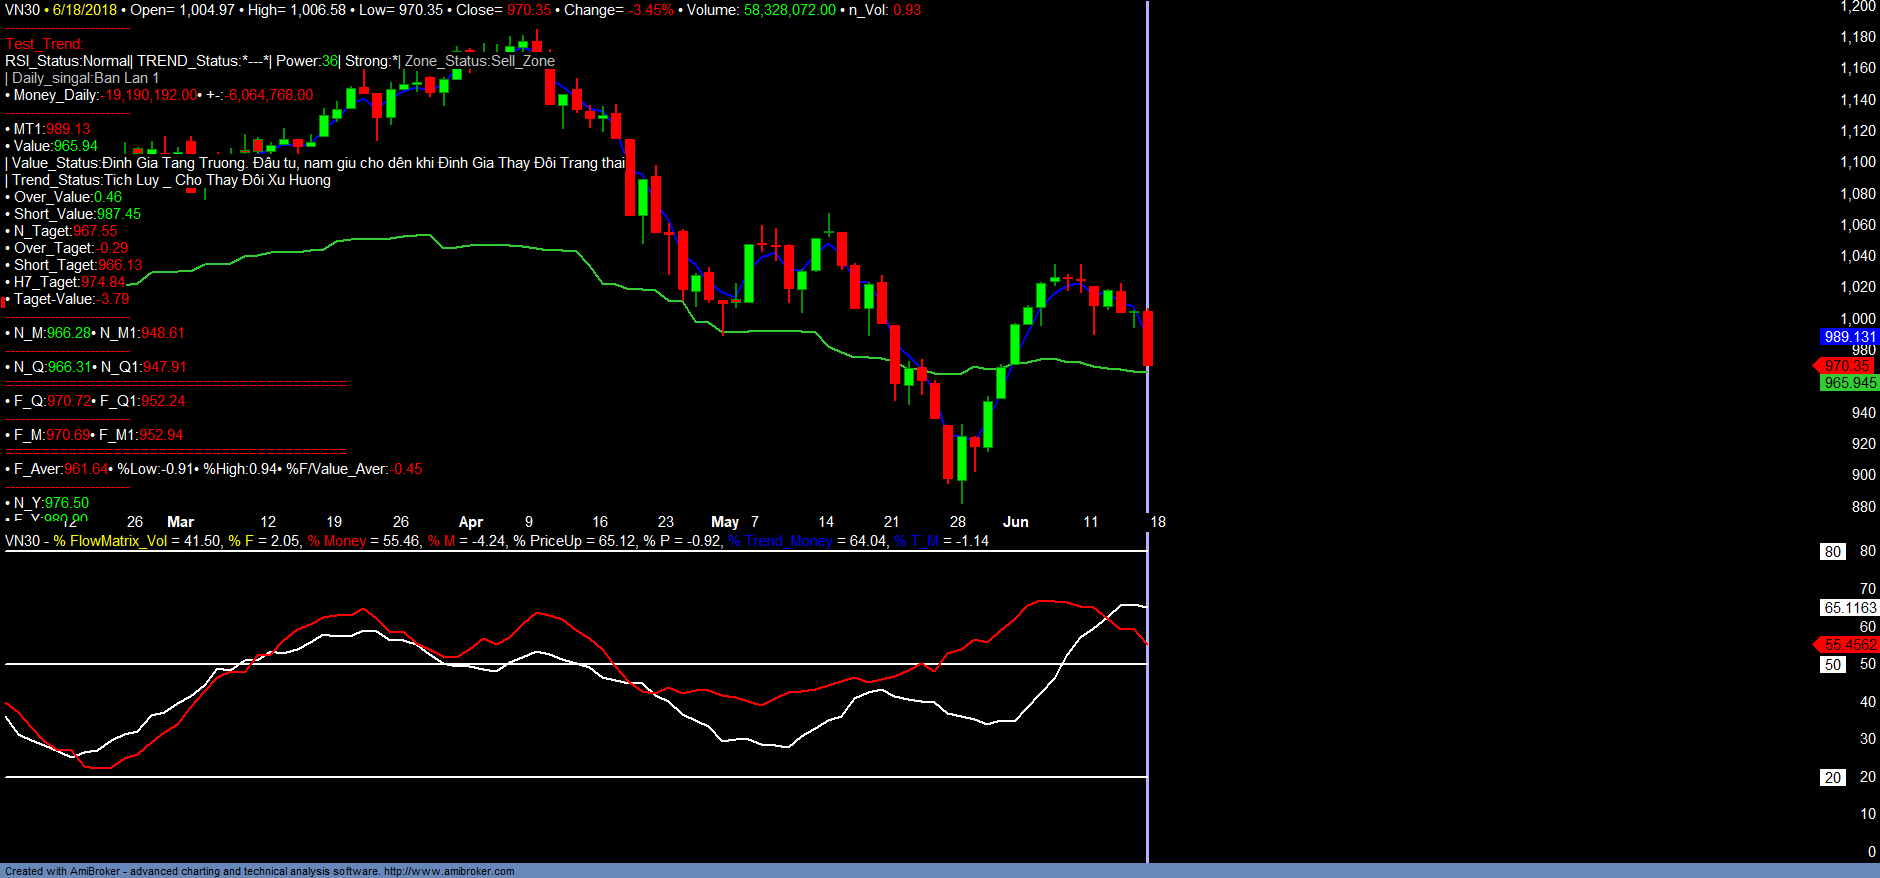
Task: Click the Jun month label on date axis
Action: [x=1015, y=522]
